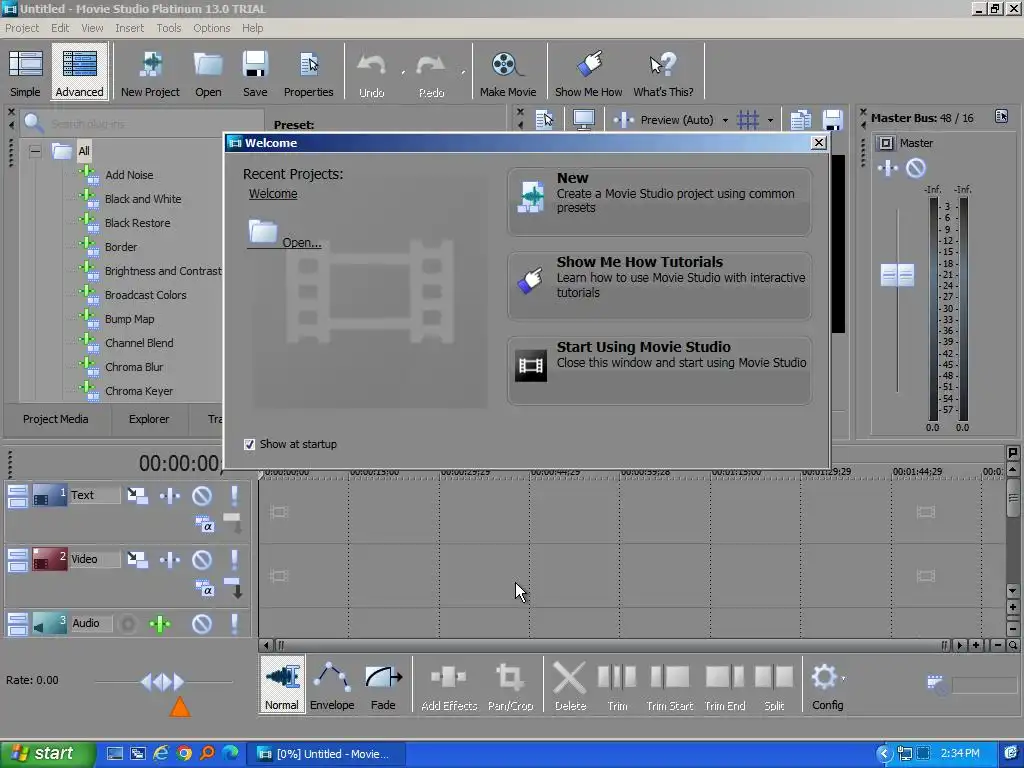Click the Search plug-ins field
Viewport: 1024px width, 768px height.
(x=155, y=123)
